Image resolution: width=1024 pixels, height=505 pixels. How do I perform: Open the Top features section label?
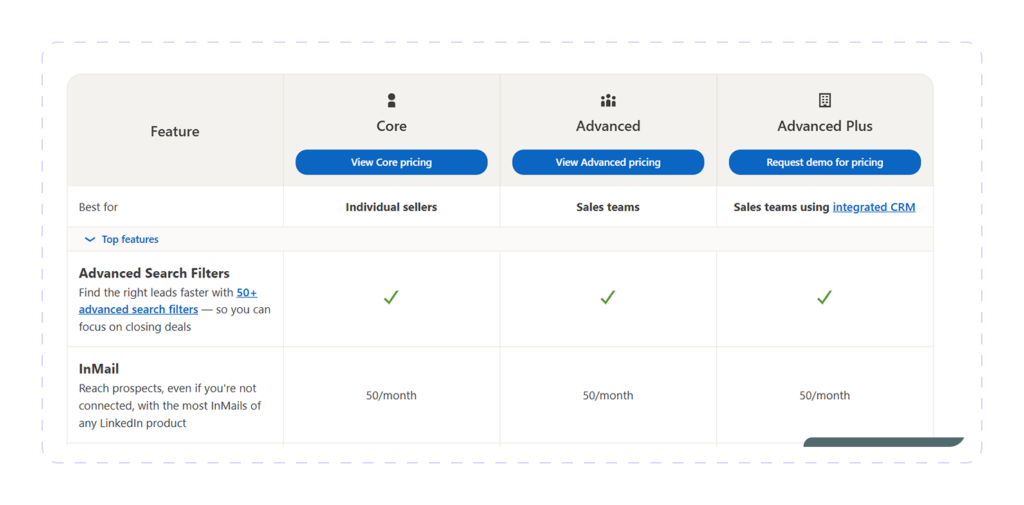pos(130,240)
